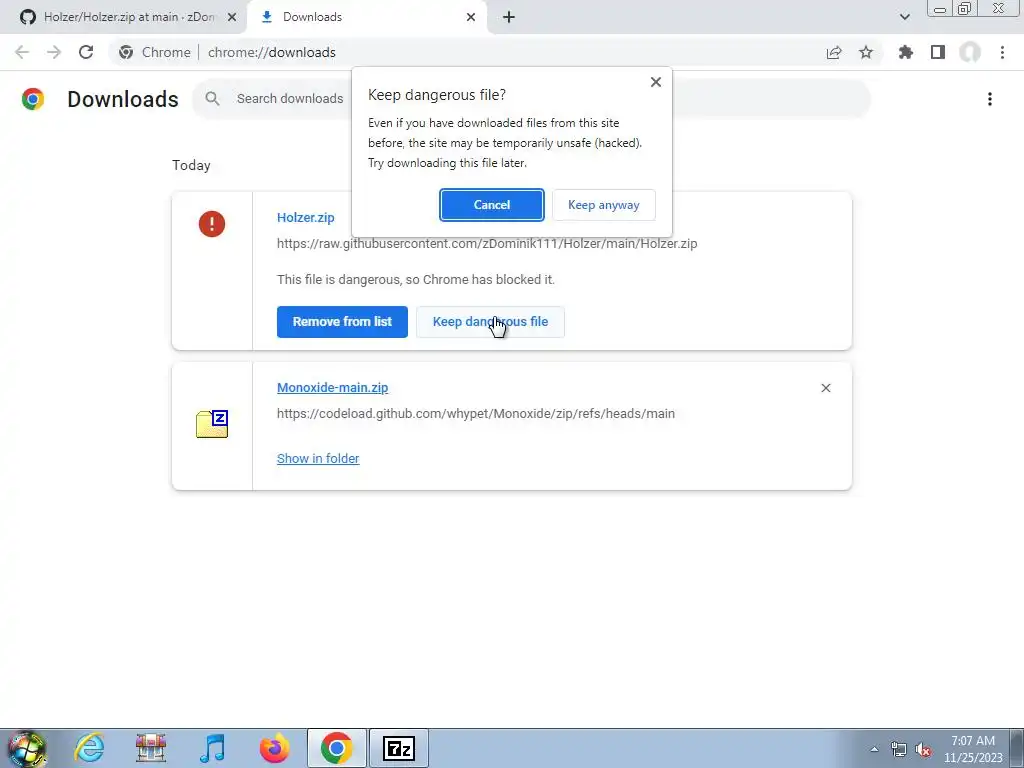Go forward with the forward arrow
Image resolution: width=1024 pixels, height=768 pixels.
pos(54,52)
